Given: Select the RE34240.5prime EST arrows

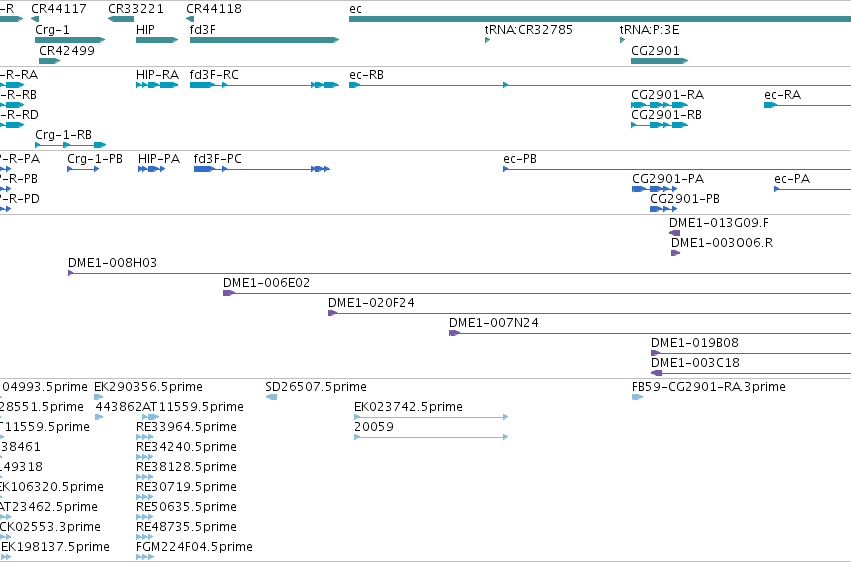Looking at the screenshot, I should 144,457.
